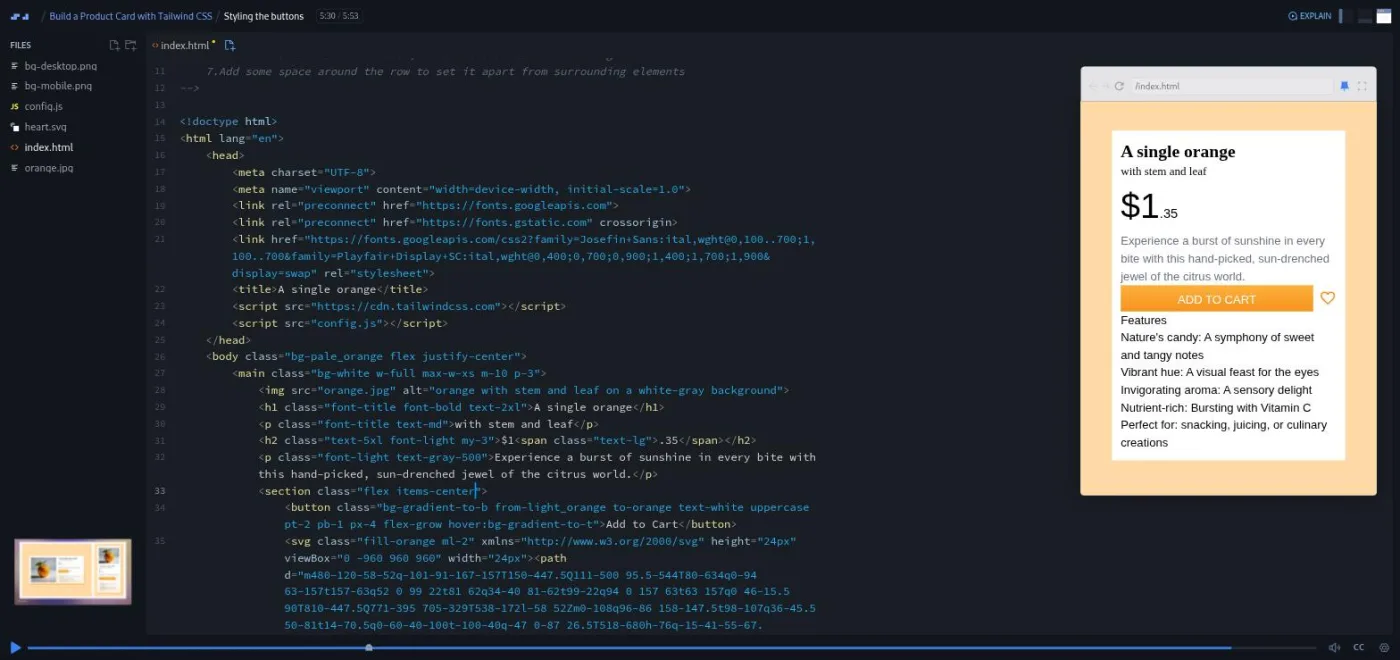
Task: Select the index.html editor tab
Action: [x=184, y=45]
